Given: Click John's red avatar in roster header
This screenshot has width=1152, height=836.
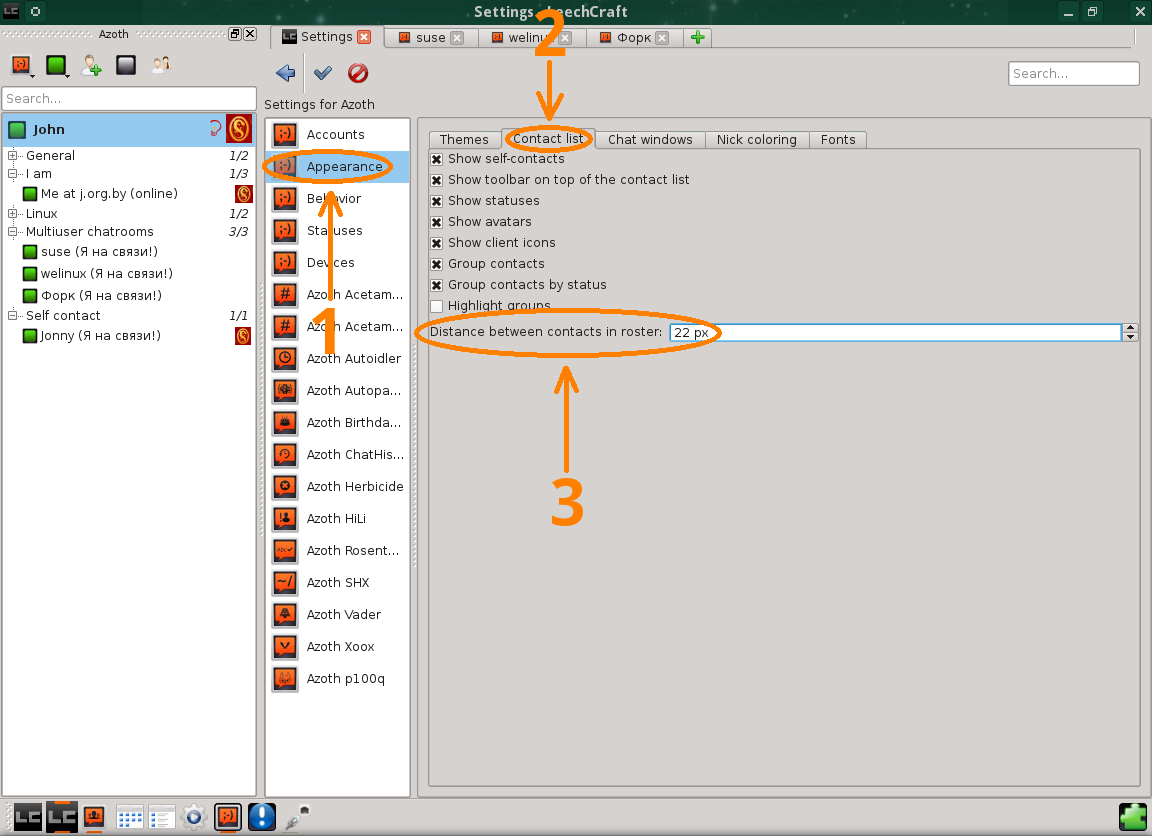Looking at the screenshot, I should pos(239,129).
